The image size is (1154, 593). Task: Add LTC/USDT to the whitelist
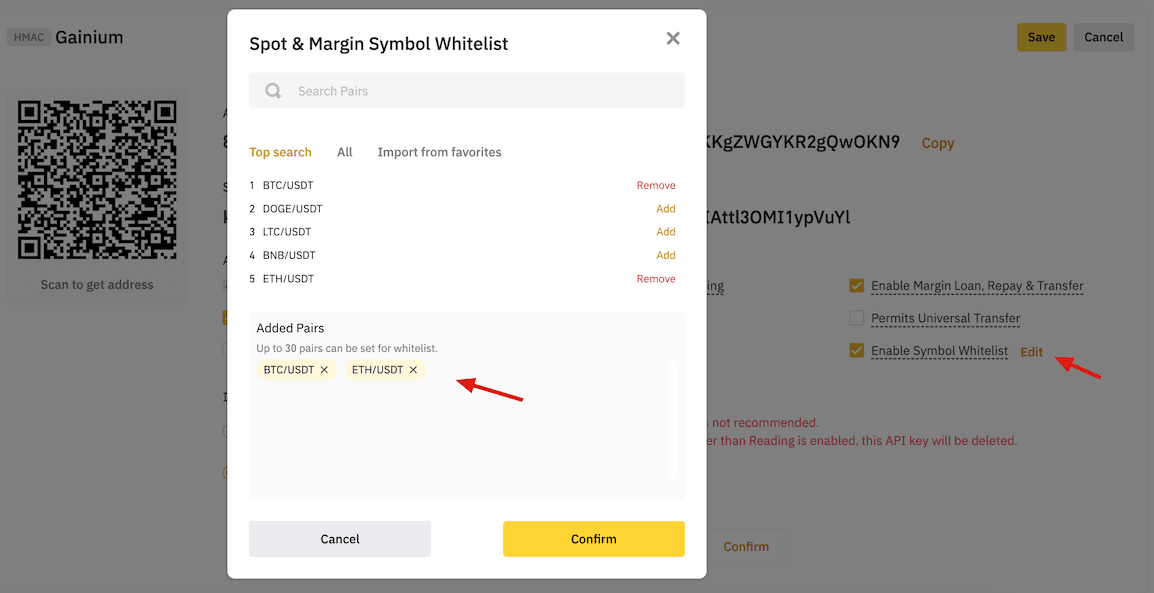tap(666, 232)
